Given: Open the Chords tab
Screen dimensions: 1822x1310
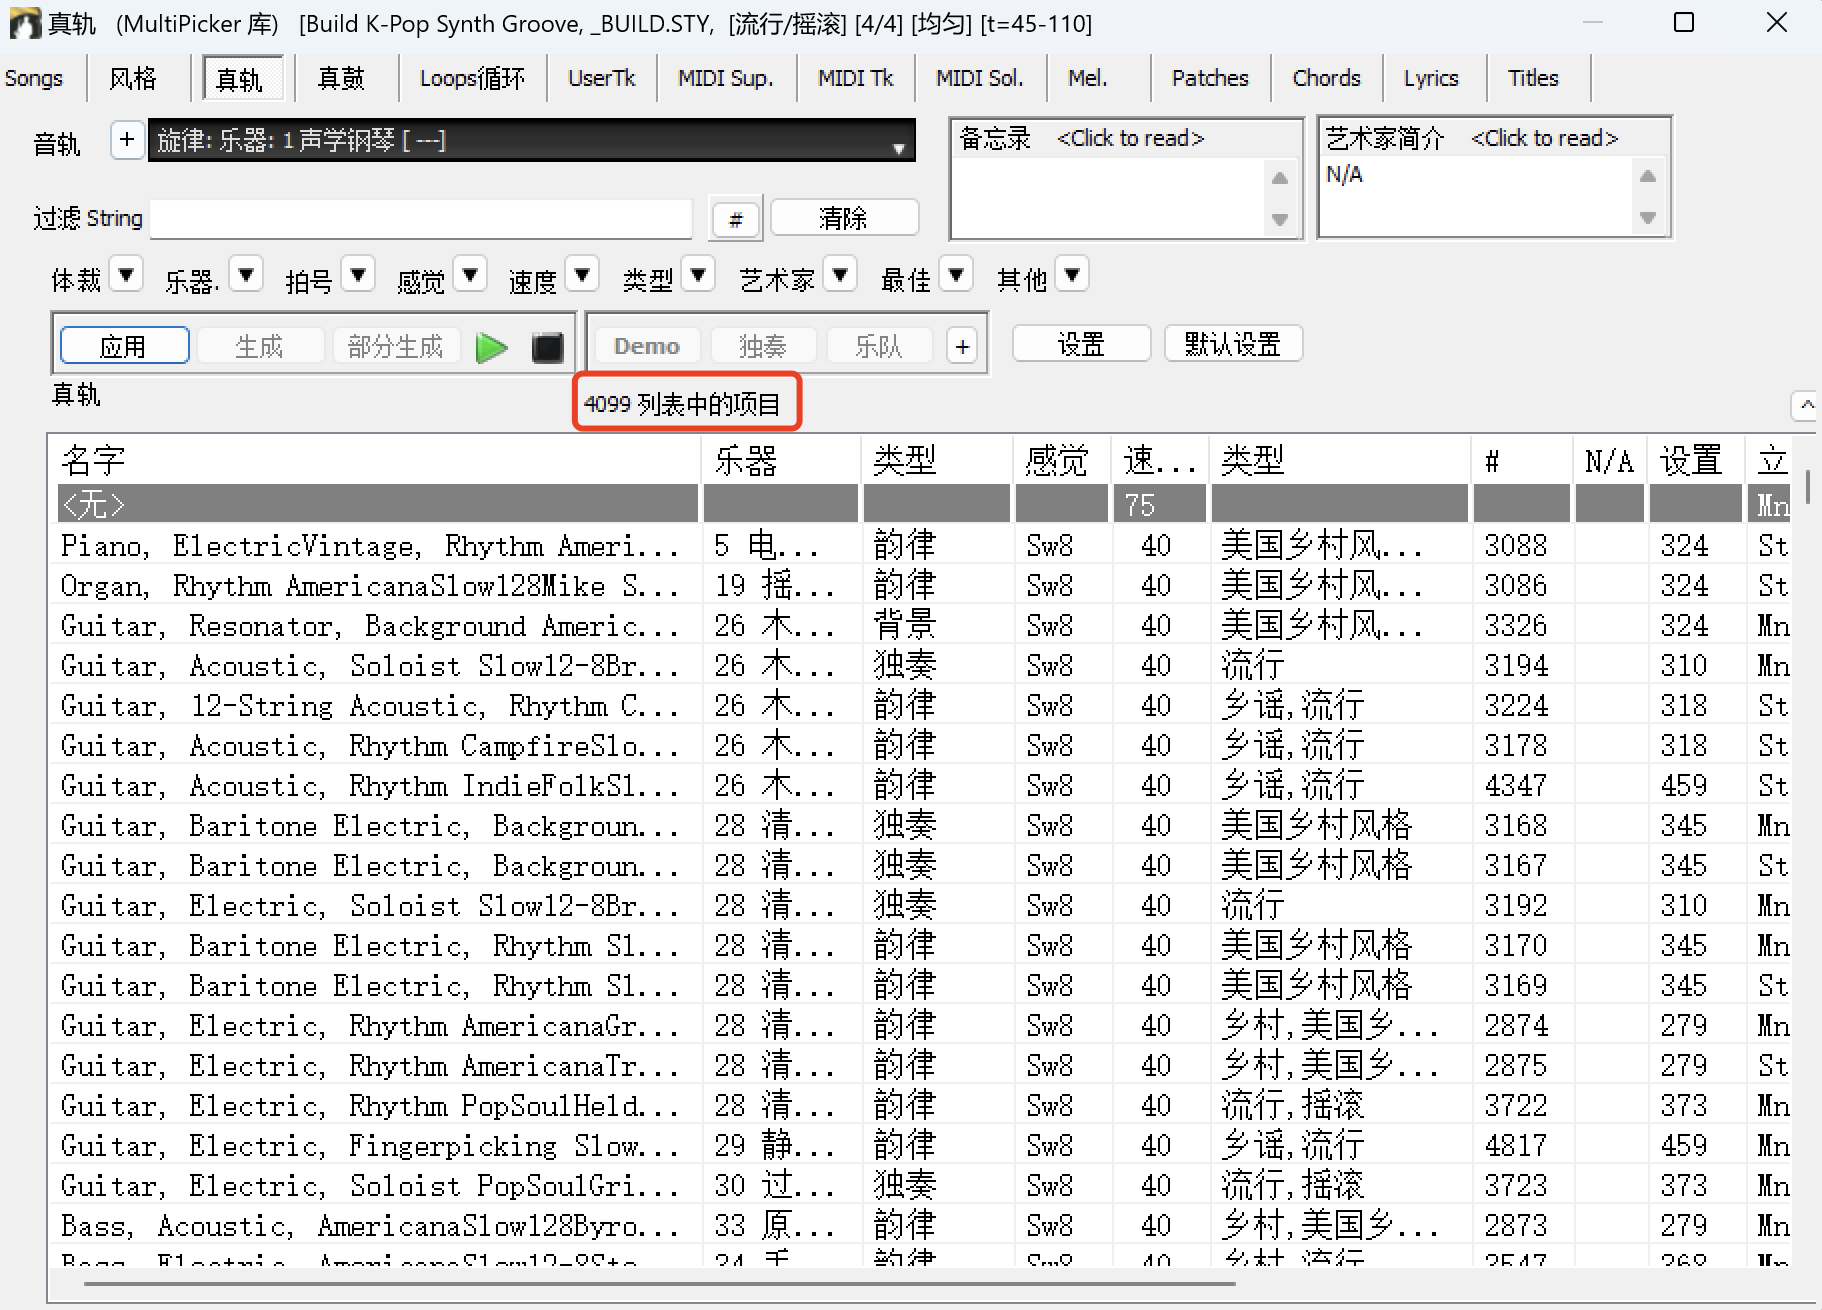Looking at the screenshot, I should coord(1327,78).
